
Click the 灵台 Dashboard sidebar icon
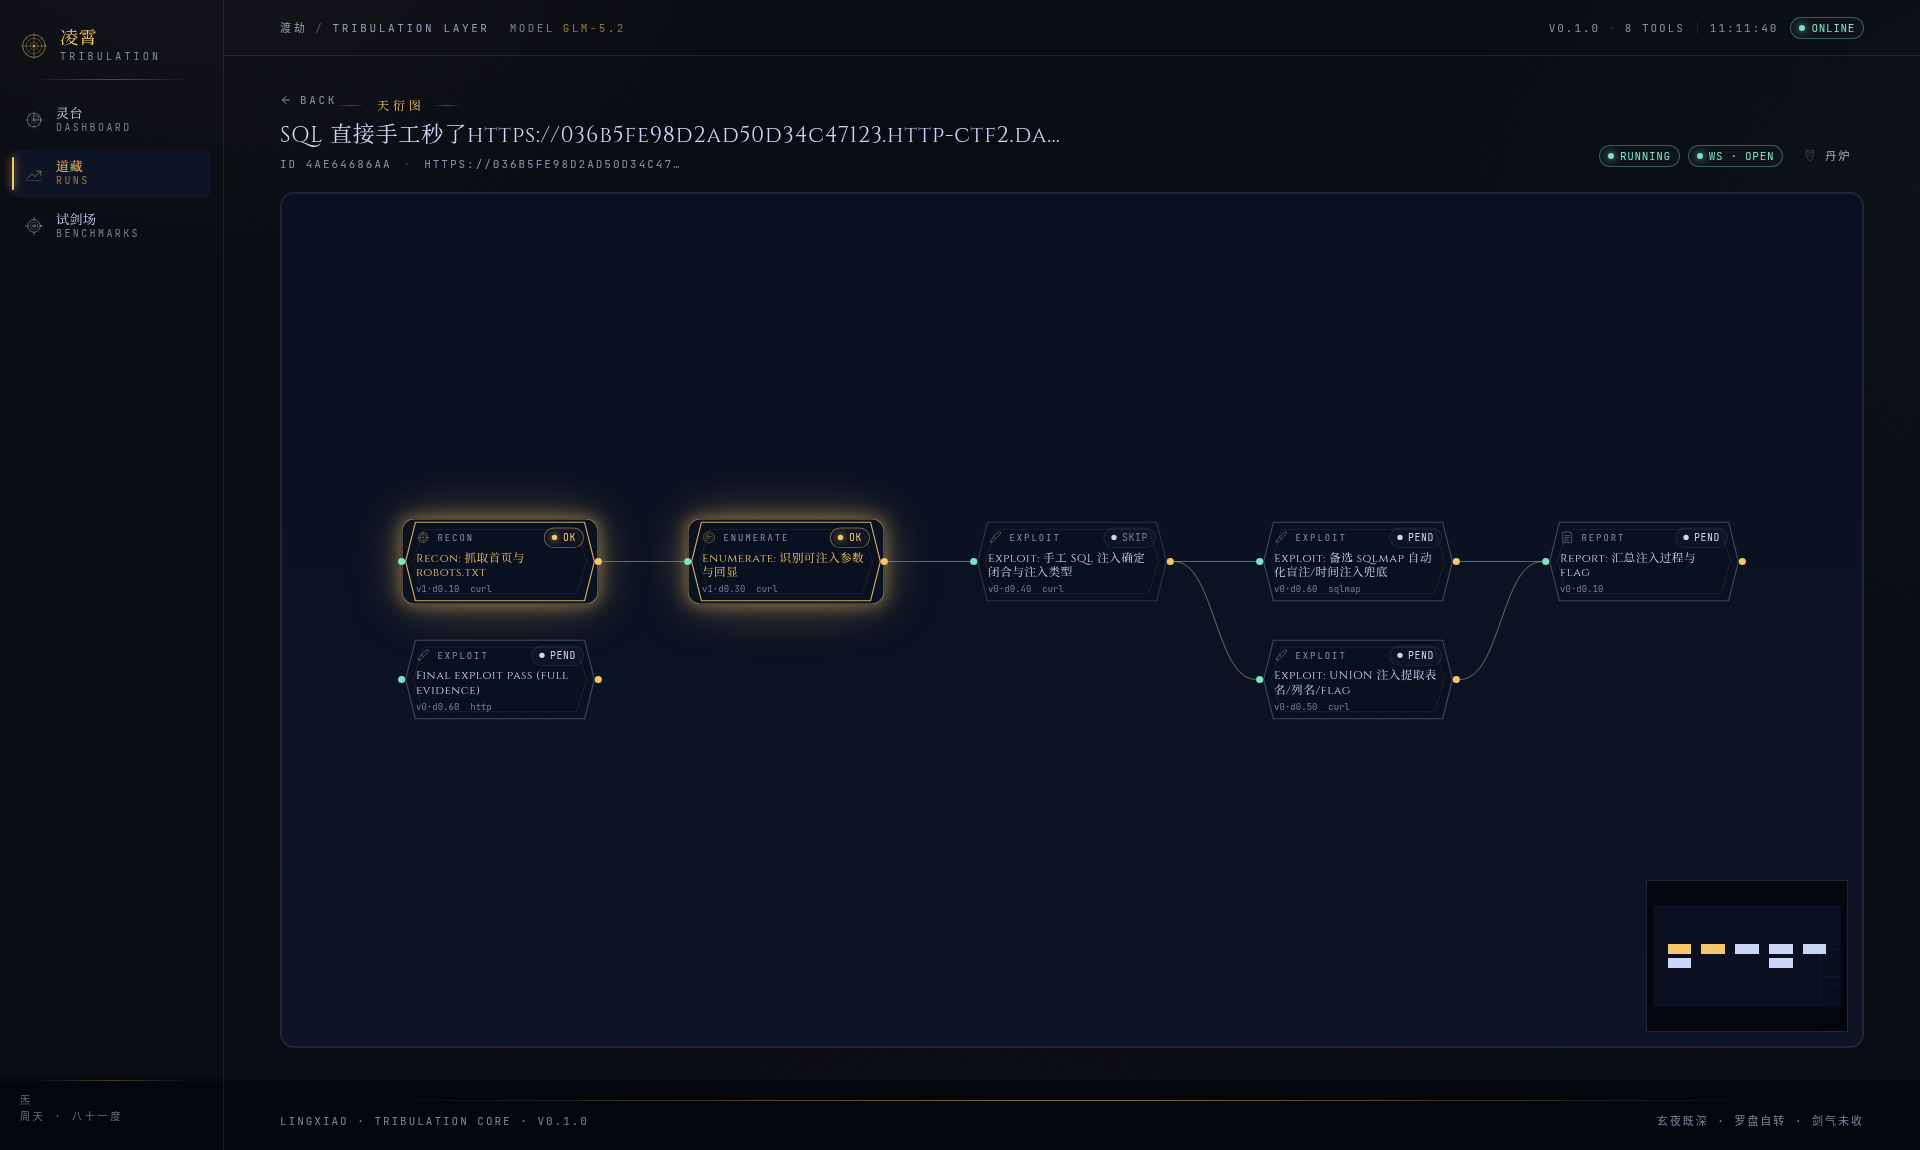pyautogui.click(x=34, y=120)
